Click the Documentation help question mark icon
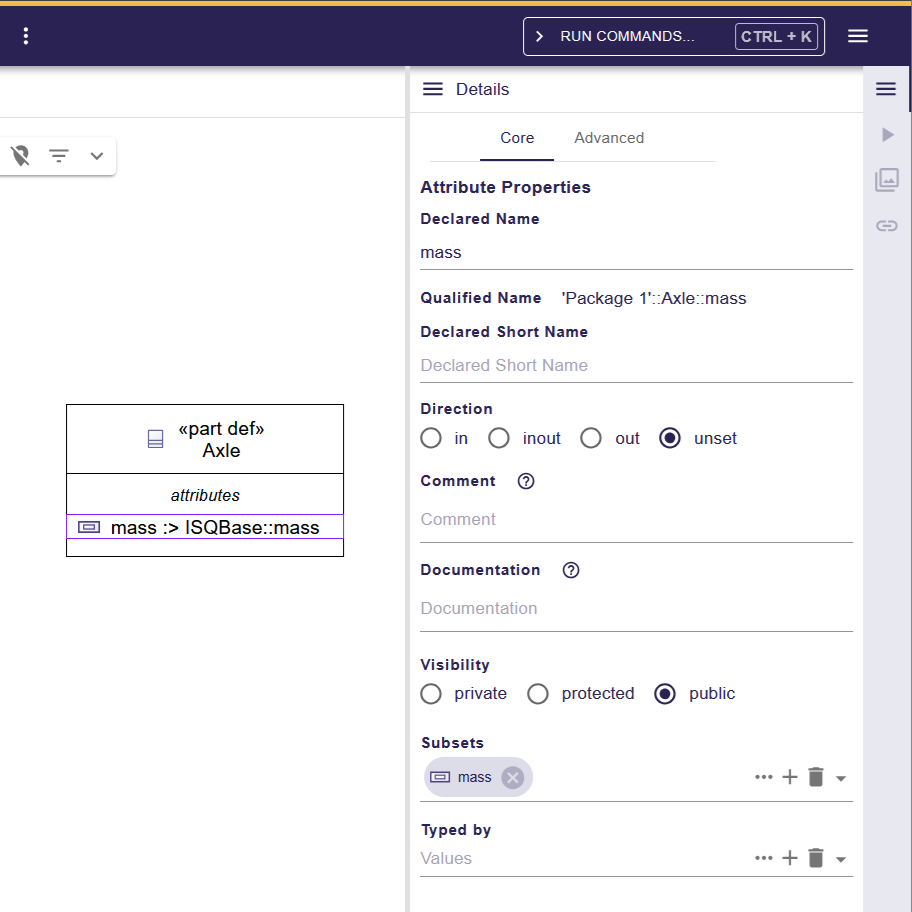912x912 pixels. click(x=570, y=570)
